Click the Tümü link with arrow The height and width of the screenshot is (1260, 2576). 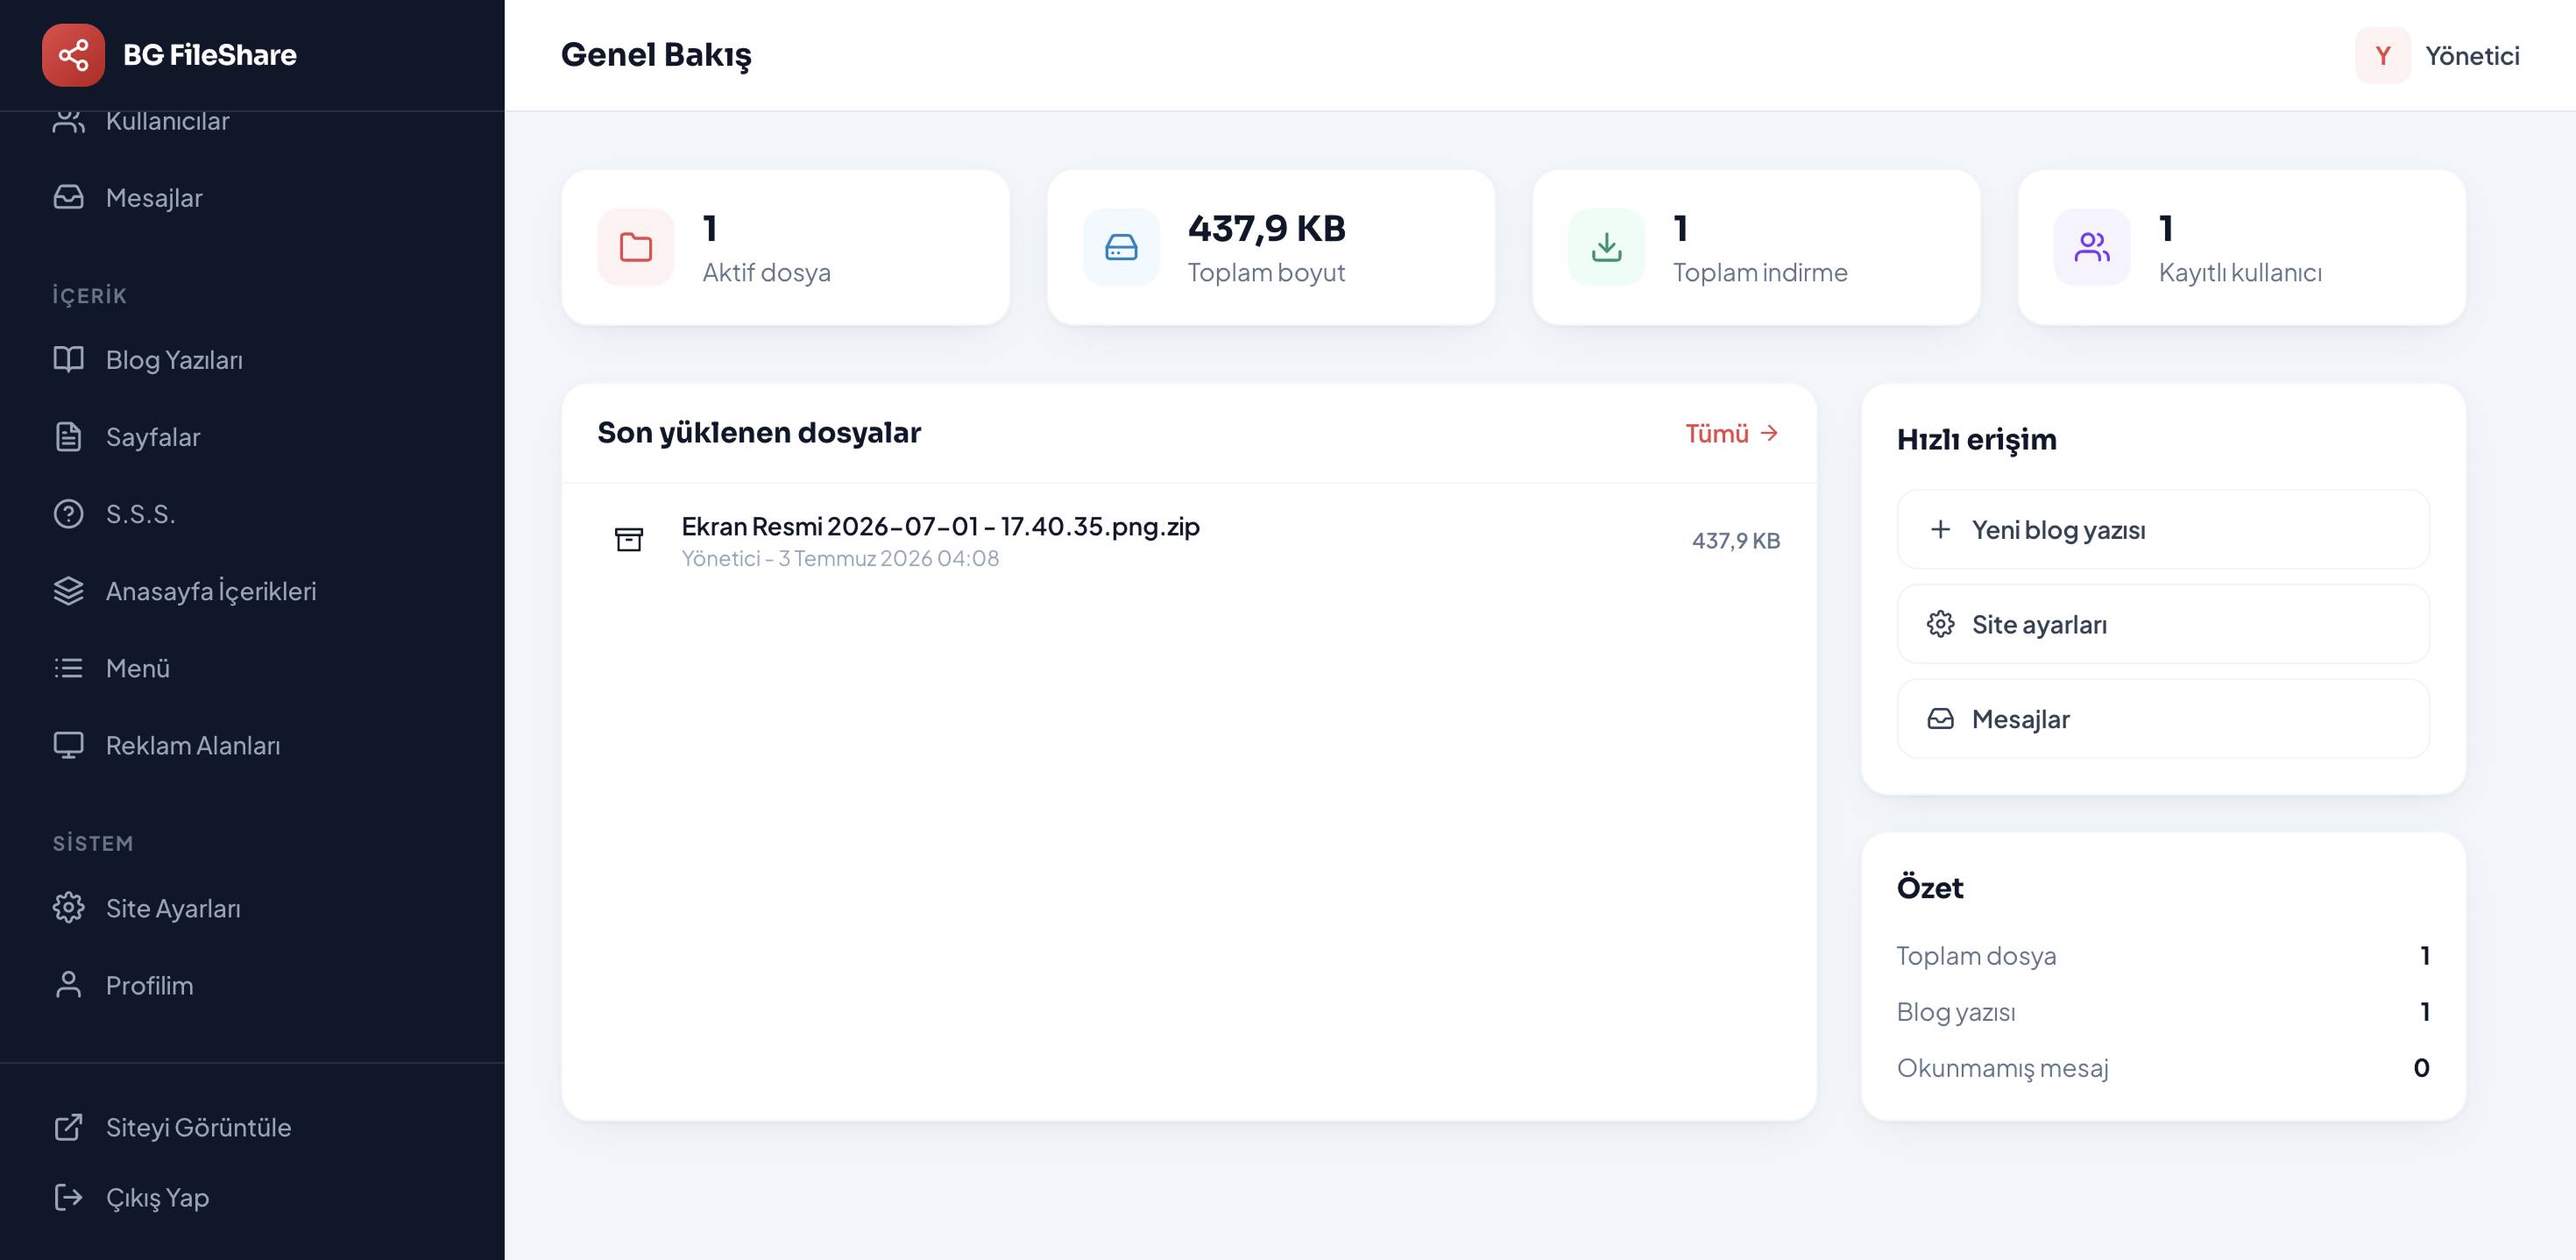(1732, 433)
